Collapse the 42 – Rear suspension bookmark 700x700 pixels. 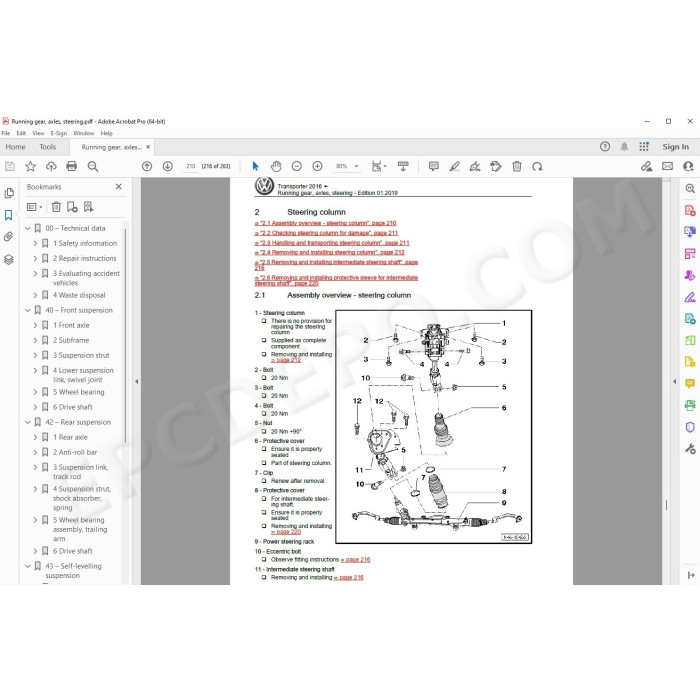28,422
